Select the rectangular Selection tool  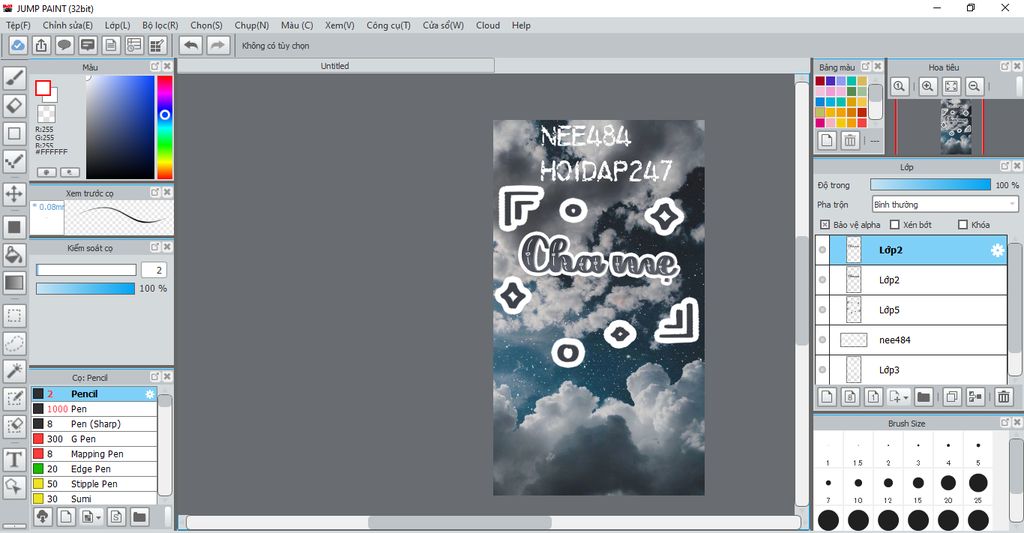pyautogui.click(x=14, y=315)
